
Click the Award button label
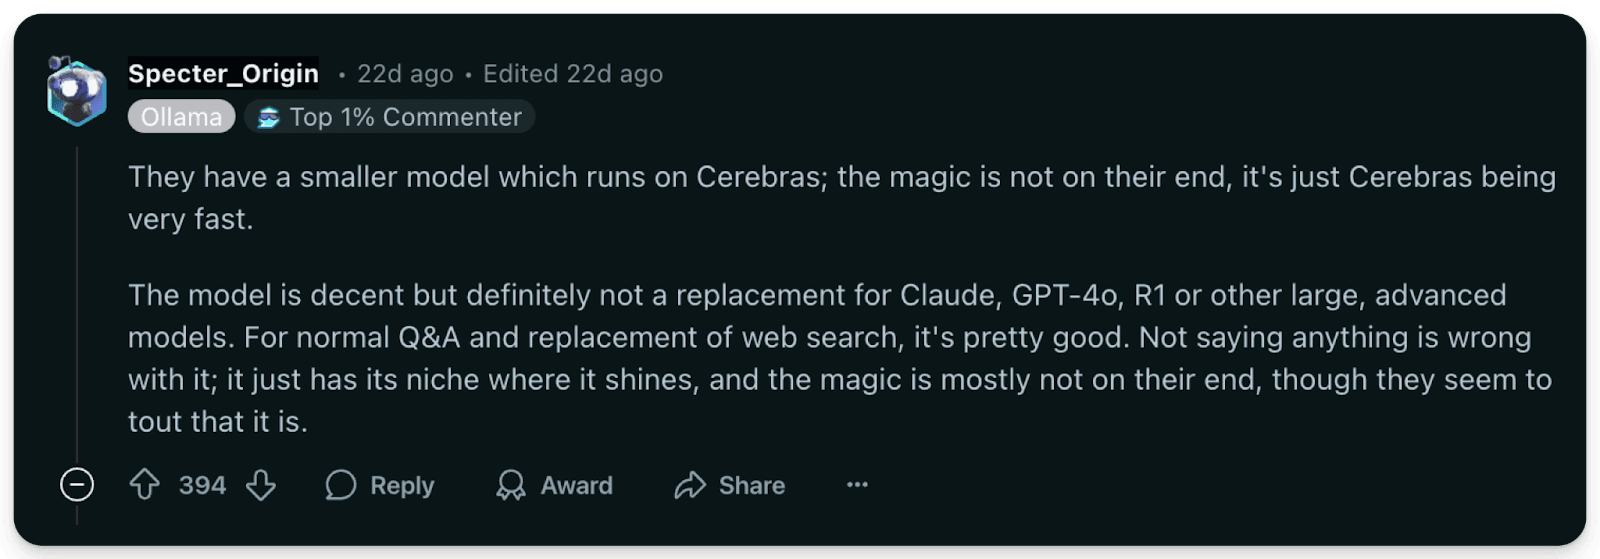576,485
